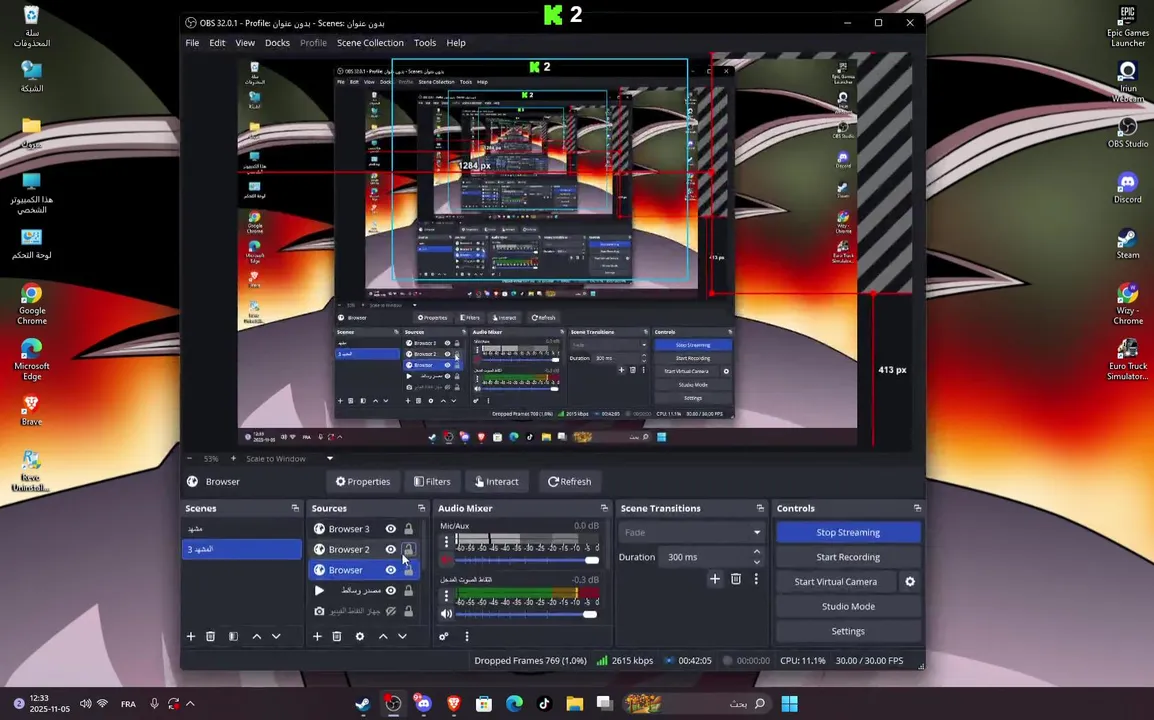Click Start Recording button
The image size is (1154, 720).
(848, 557)
